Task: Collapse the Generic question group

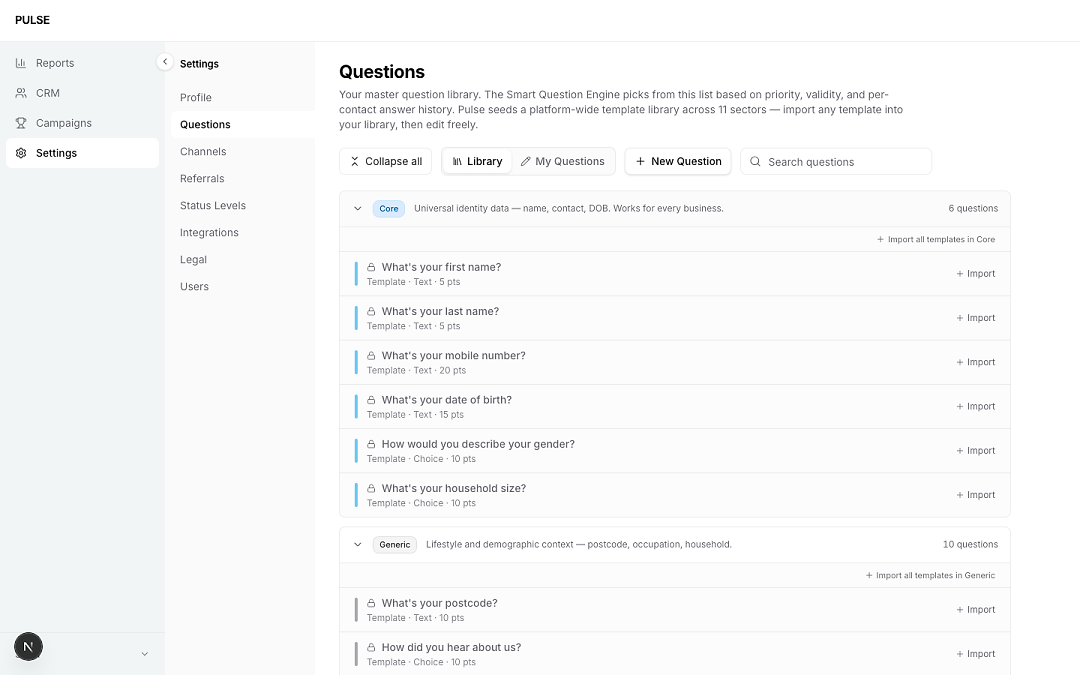Action: tap(357, 545)
